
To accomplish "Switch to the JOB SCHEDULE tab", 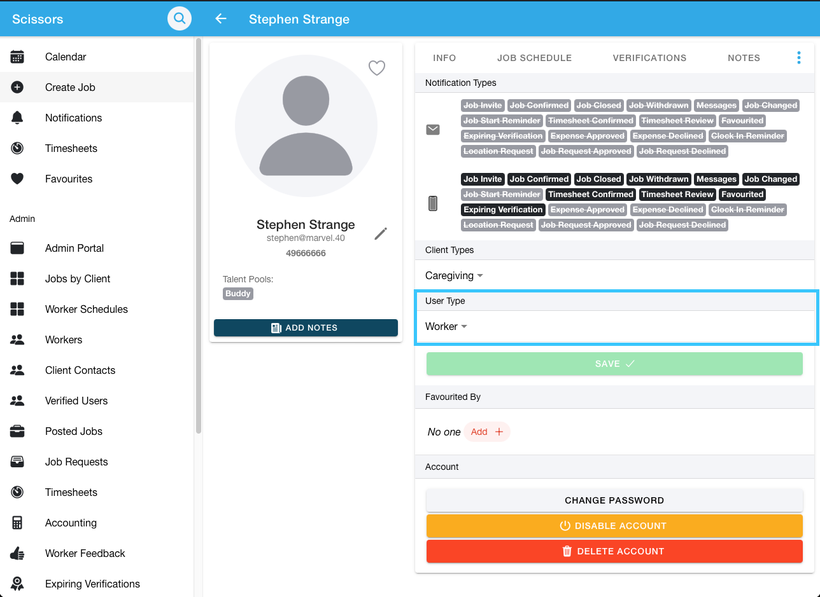I will [534, 58].
